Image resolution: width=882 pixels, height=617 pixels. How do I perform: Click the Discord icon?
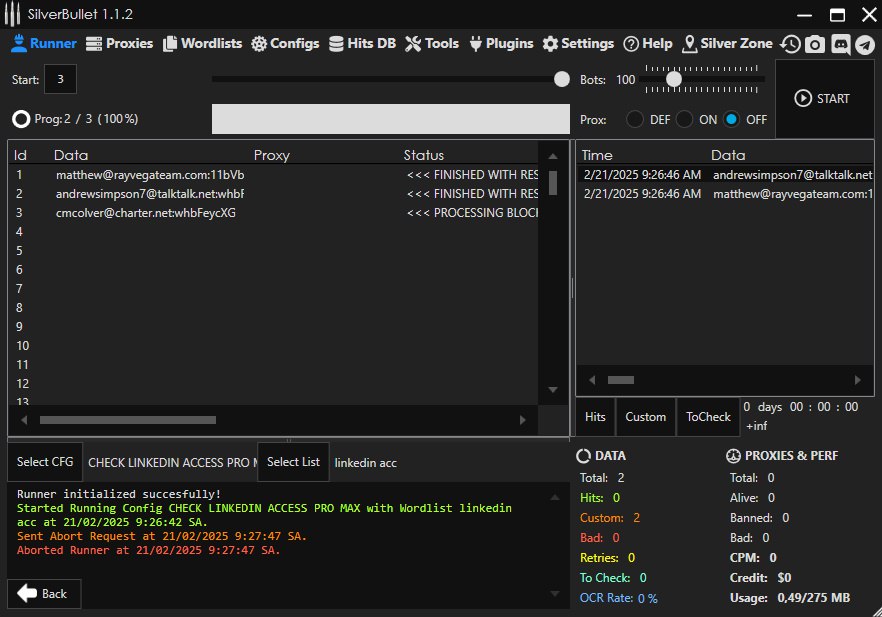(x=840, y=44)
